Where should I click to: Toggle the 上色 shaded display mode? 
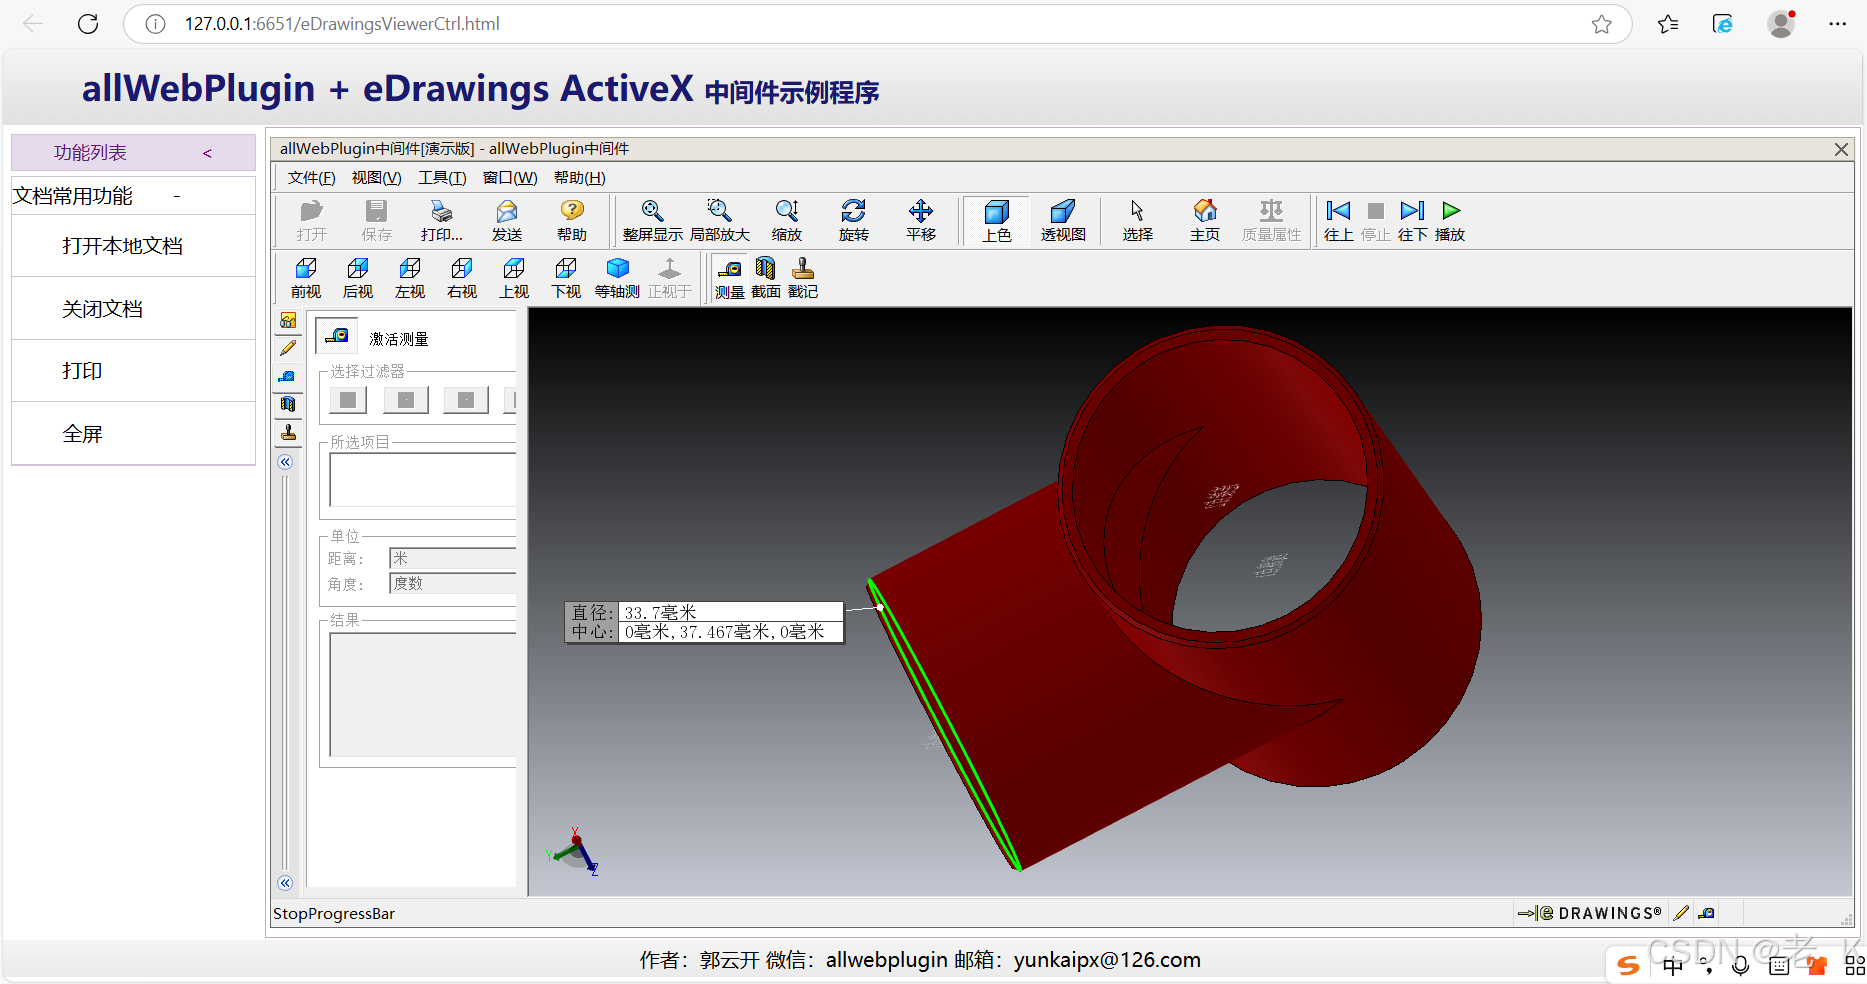997,221
